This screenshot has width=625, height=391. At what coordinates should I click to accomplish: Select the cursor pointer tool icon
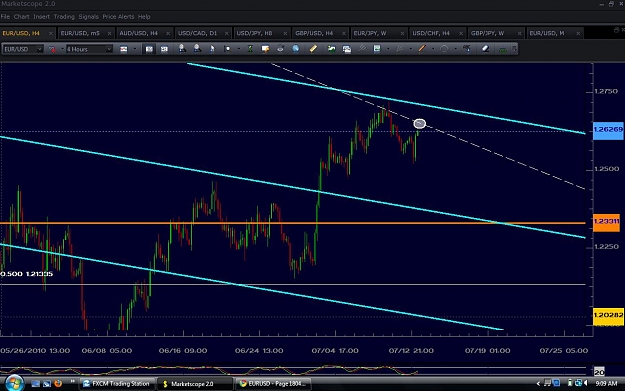tap(212, 49)
